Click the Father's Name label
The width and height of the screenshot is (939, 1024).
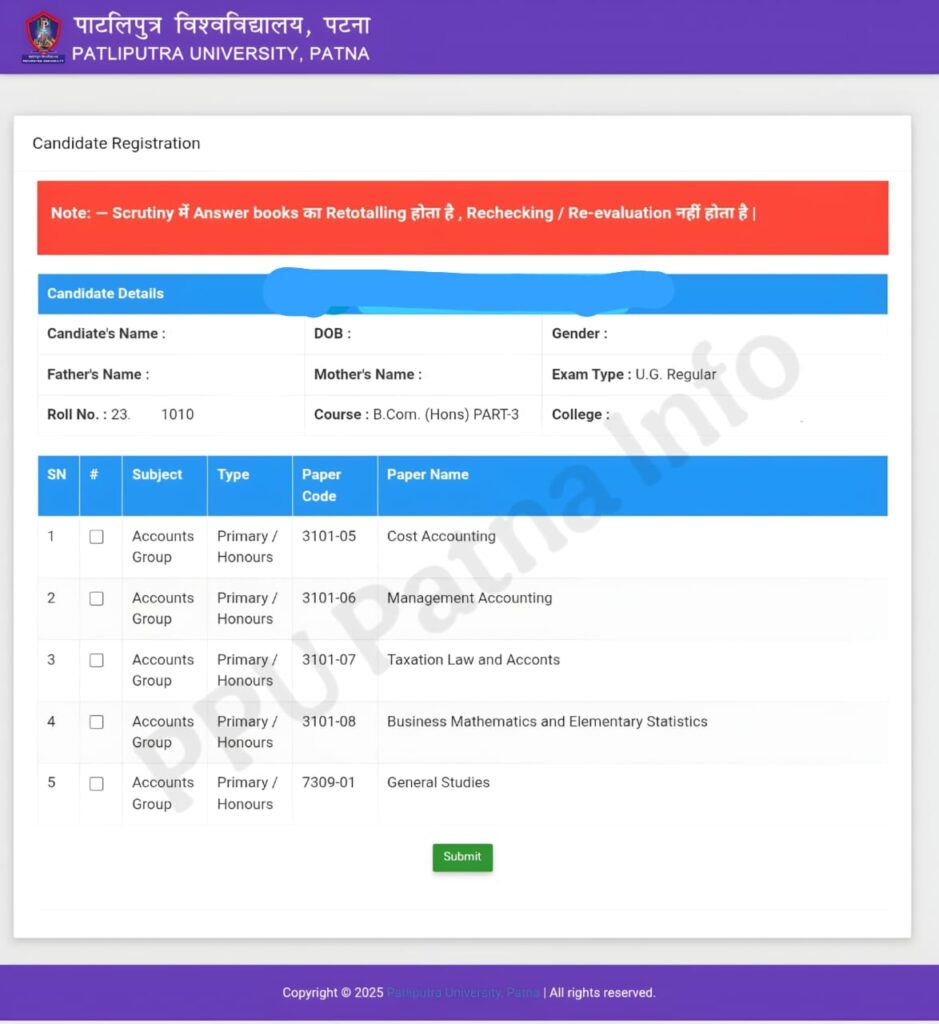click(x=98, y=374)
